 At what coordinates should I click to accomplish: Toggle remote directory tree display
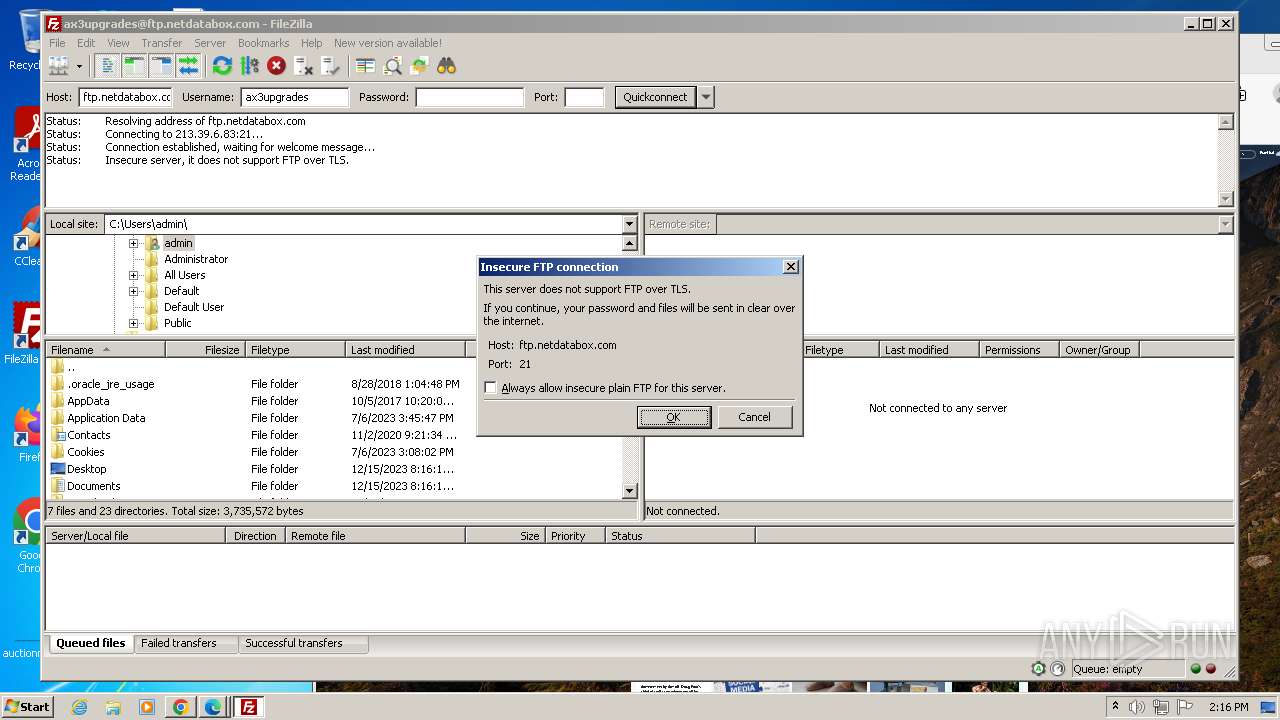pyautogui.click(x=161, y=66)
